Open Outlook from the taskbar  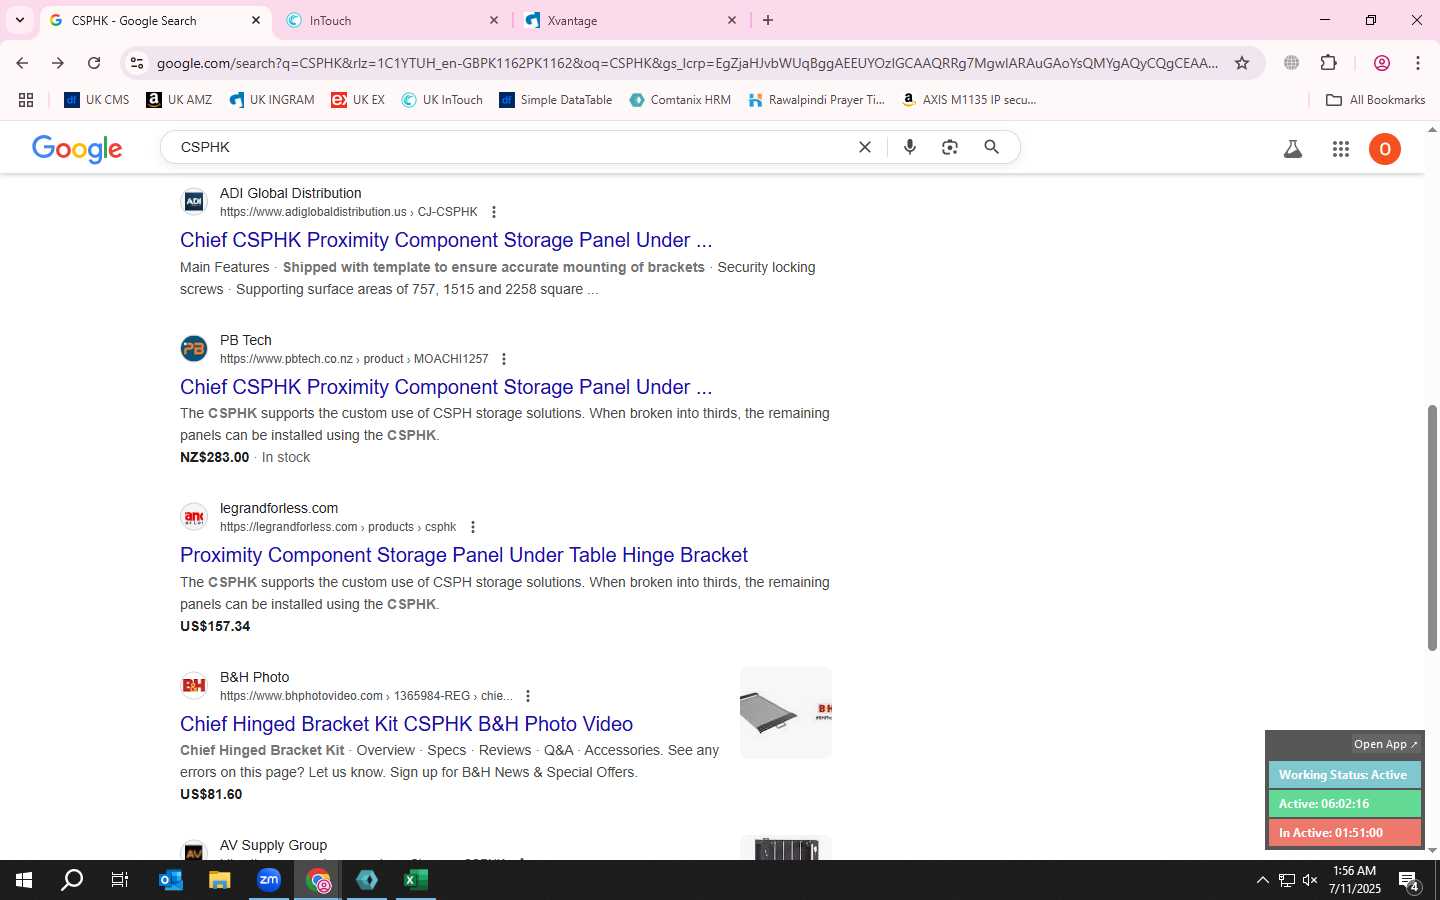[x=171, y=880]
